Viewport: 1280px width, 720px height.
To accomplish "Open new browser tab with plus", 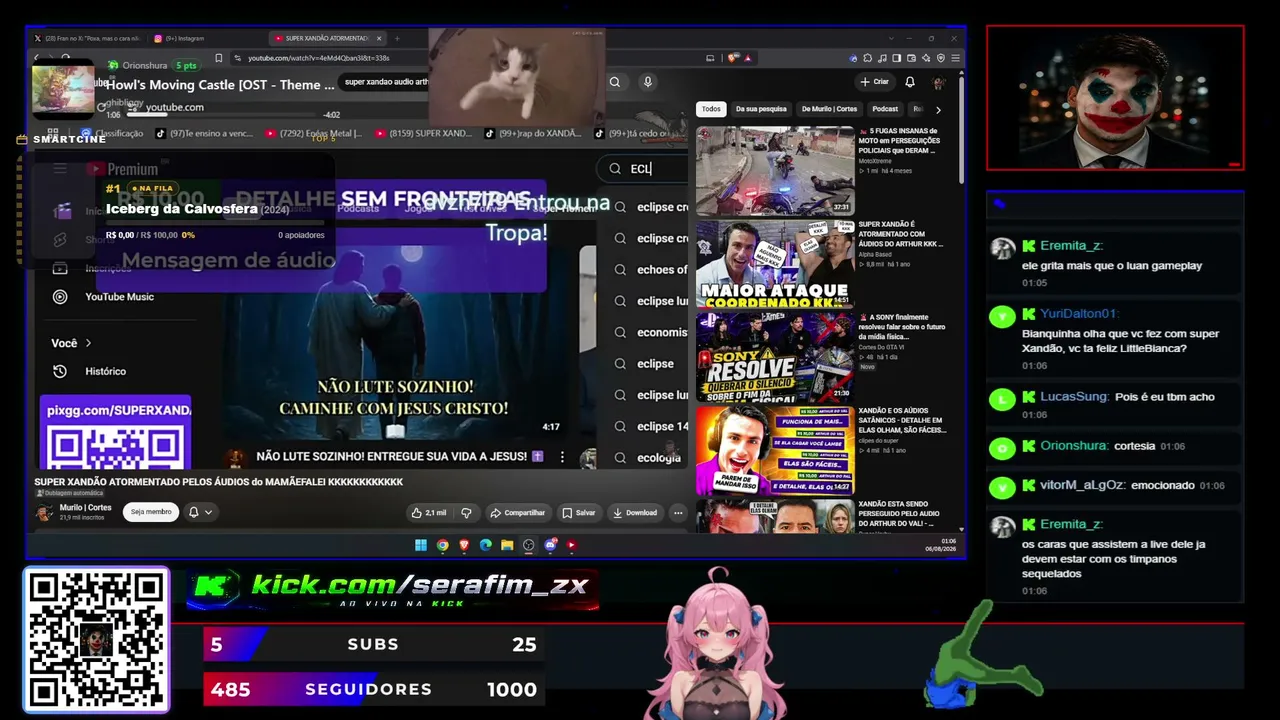I will [397, 38].
